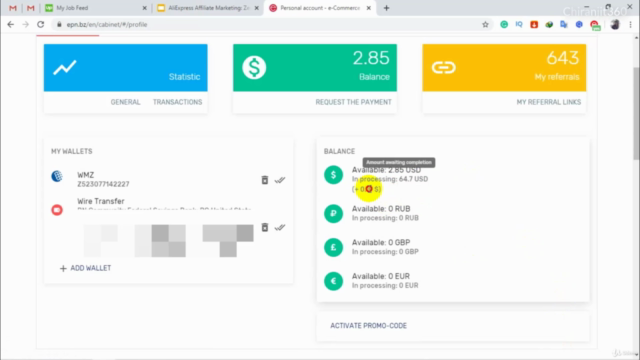640x360 pixels.
Task: Open the Grammarly extension icon
Action: [x=504, y=24]
